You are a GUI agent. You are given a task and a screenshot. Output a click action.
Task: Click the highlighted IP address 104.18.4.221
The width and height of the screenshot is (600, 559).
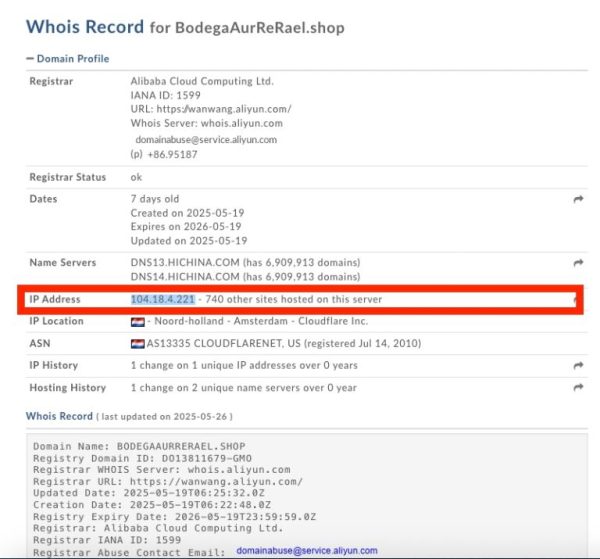pyautogui.click(x=163, y=300)
